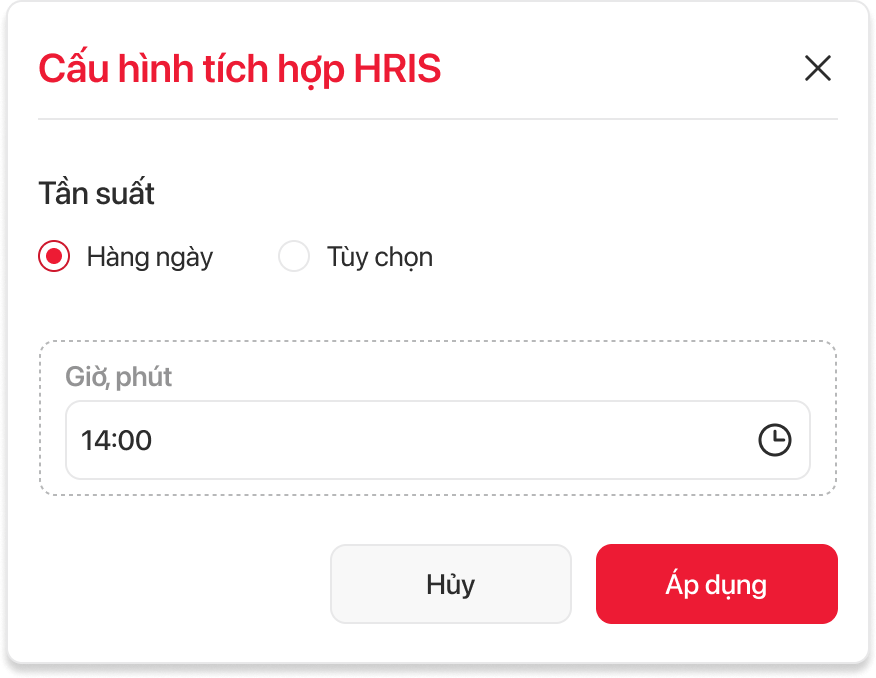Click the dialog title Cấu hình tích hợp HRIS
876x678 pixels.
tap(240, 69)
